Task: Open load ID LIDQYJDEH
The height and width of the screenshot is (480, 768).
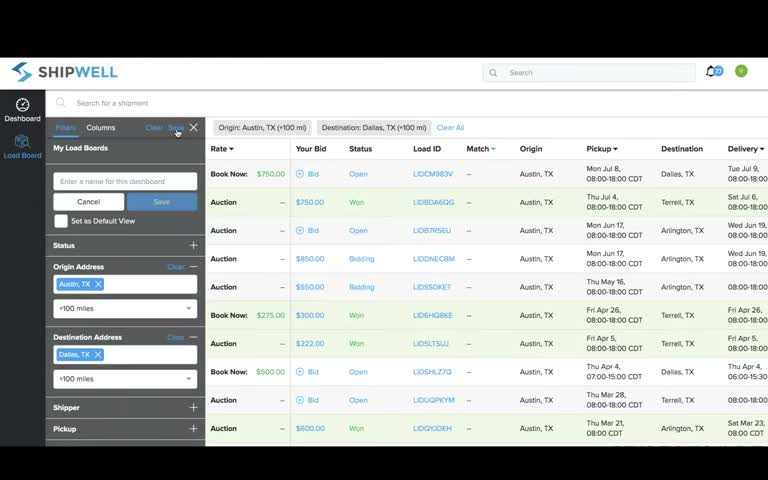Action: (x=432, y=429)
